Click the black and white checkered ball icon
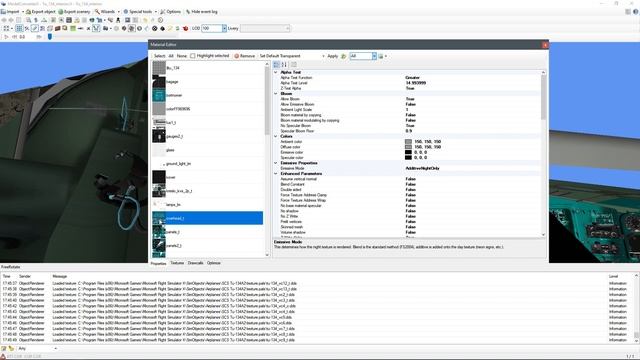 coord(155,29)
